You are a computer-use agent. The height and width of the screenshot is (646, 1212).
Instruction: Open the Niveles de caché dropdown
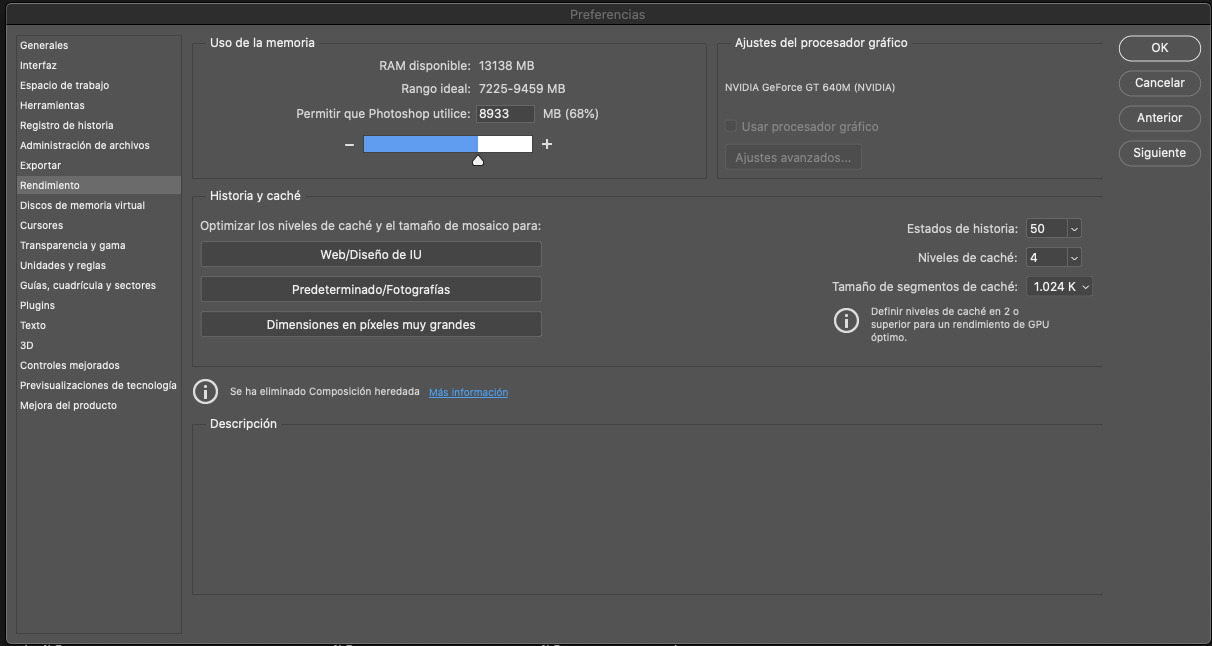(x=1053, y=257)
